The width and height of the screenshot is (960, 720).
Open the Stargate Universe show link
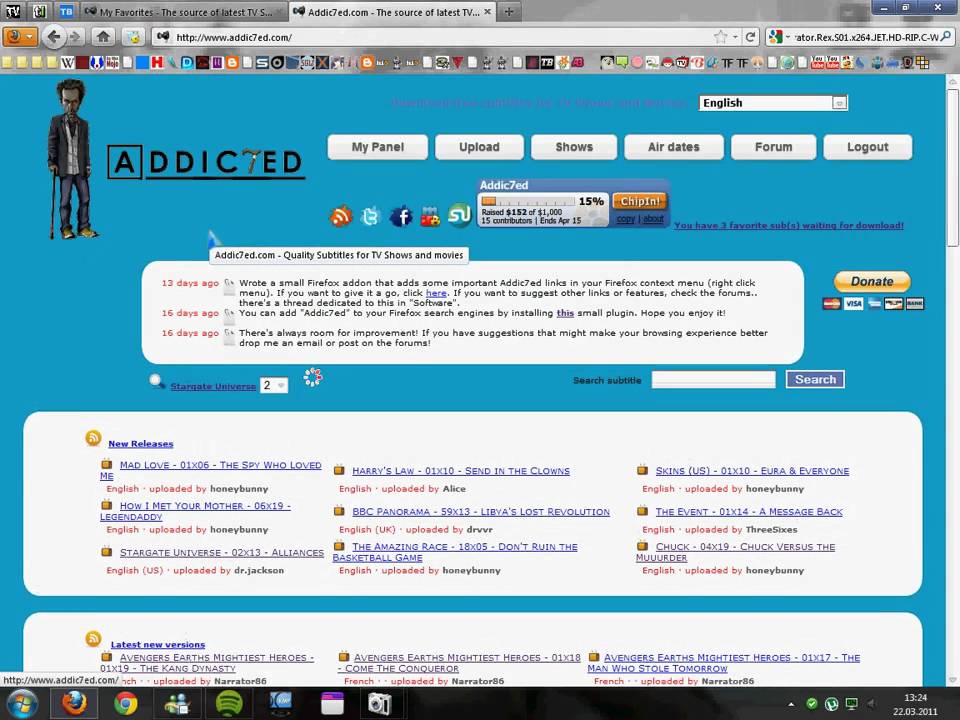tap(212, 386)
